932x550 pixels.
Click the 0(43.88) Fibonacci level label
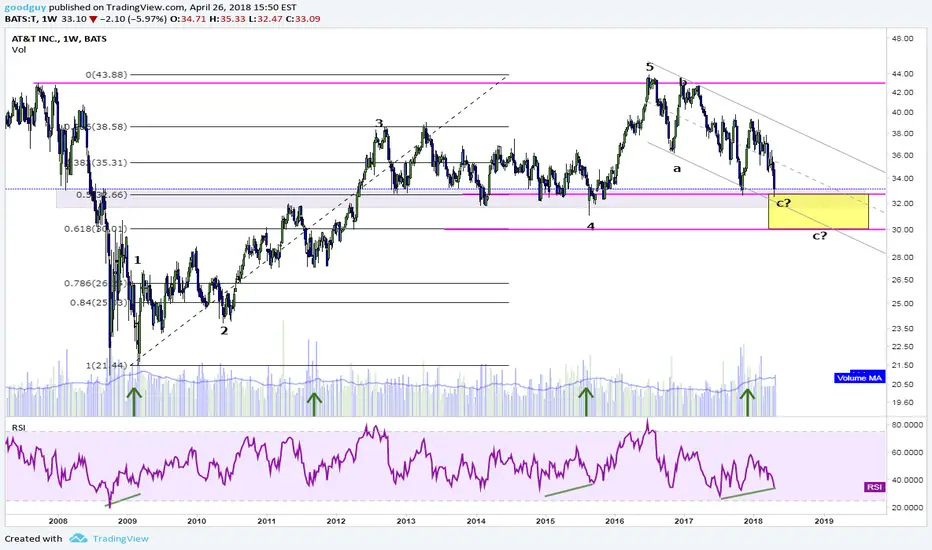[x=106, y=74]
